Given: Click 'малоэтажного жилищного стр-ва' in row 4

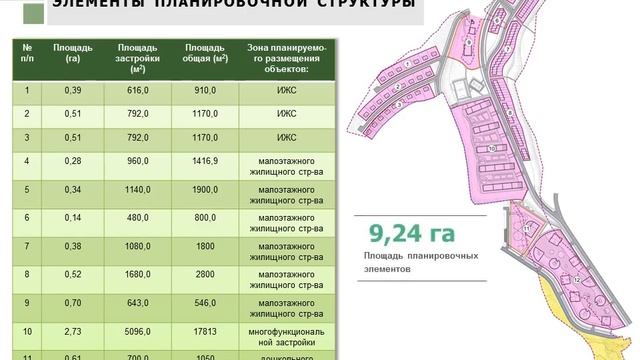Looking at the screenshot, I should 287,167.
